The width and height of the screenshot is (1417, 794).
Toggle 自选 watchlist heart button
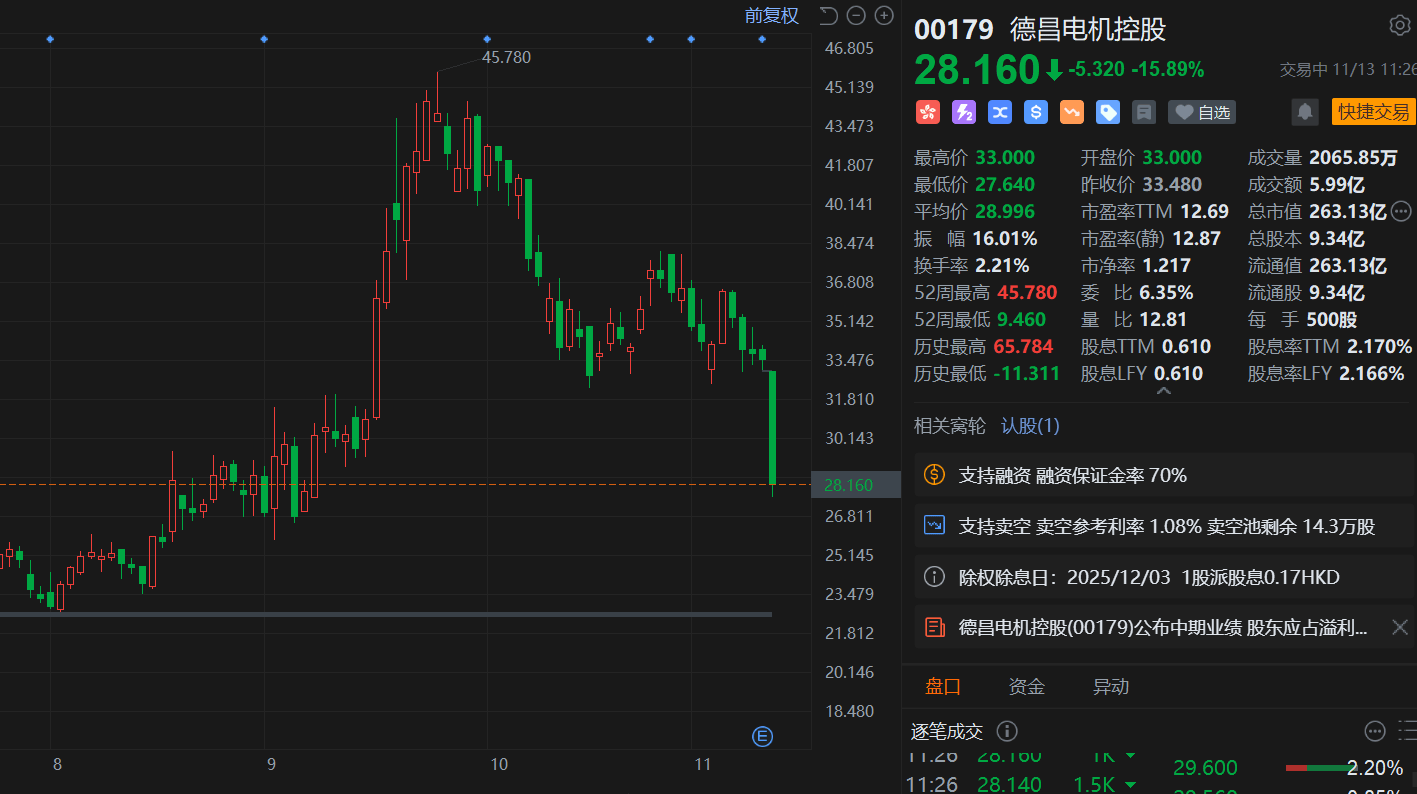pos(1202,112)
